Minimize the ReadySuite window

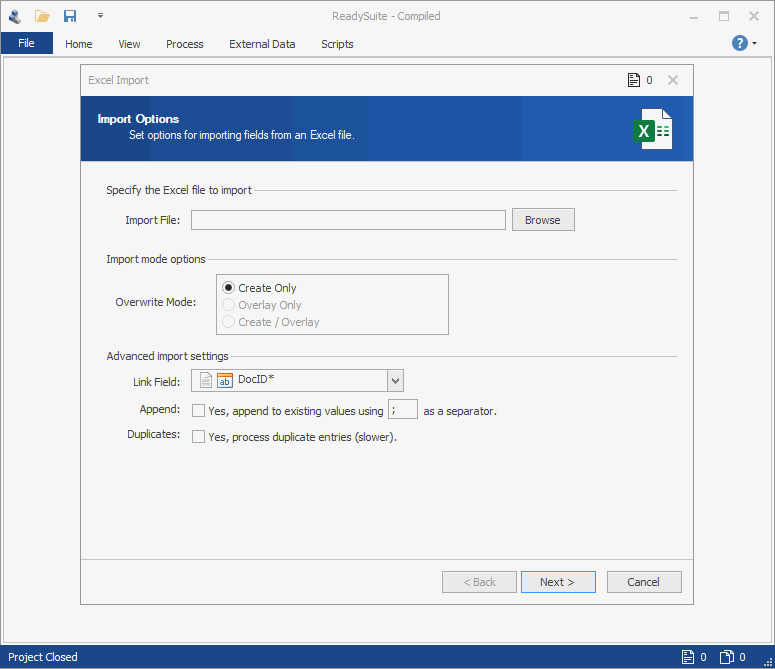[x=694, y=17]
